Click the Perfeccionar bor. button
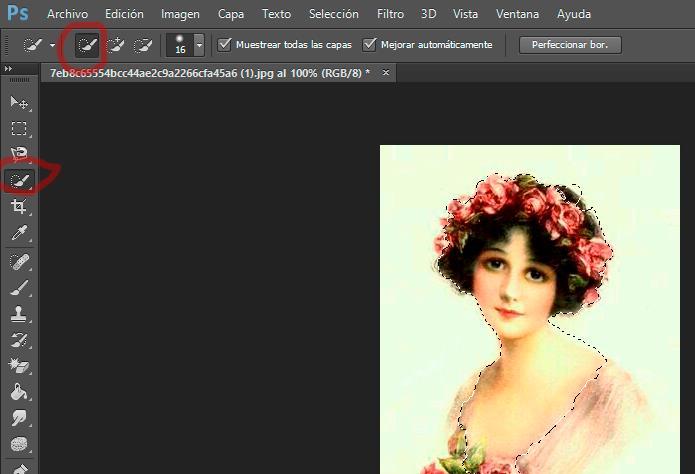Viewport: 695px width, 474px height. [x=570, y=45]
